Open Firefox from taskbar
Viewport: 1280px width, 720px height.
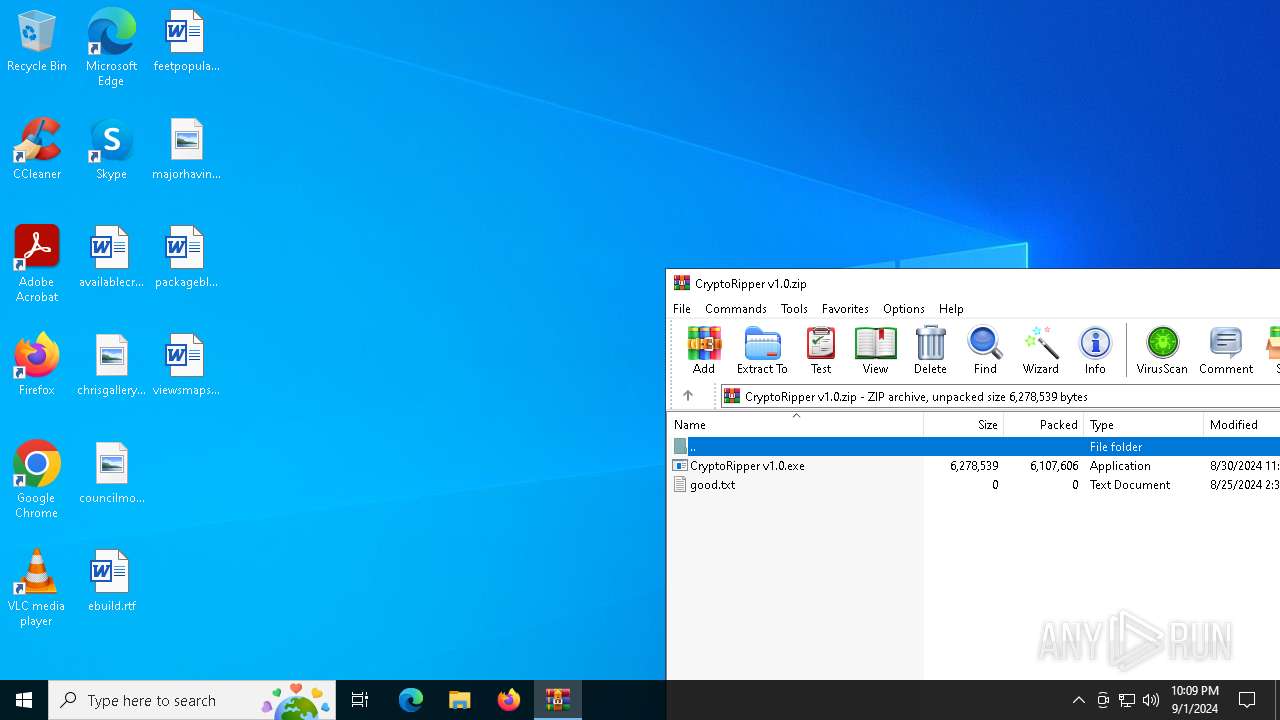point(509,700)
